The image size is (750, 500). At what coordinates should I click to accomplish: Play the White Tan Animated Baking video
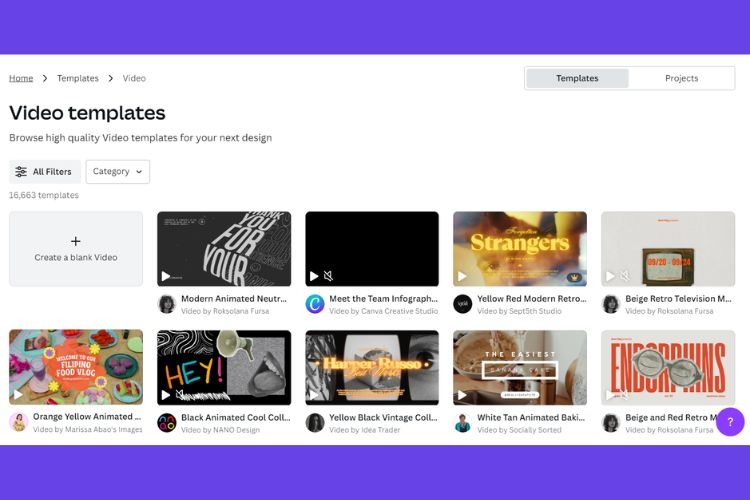pos(462,395)
